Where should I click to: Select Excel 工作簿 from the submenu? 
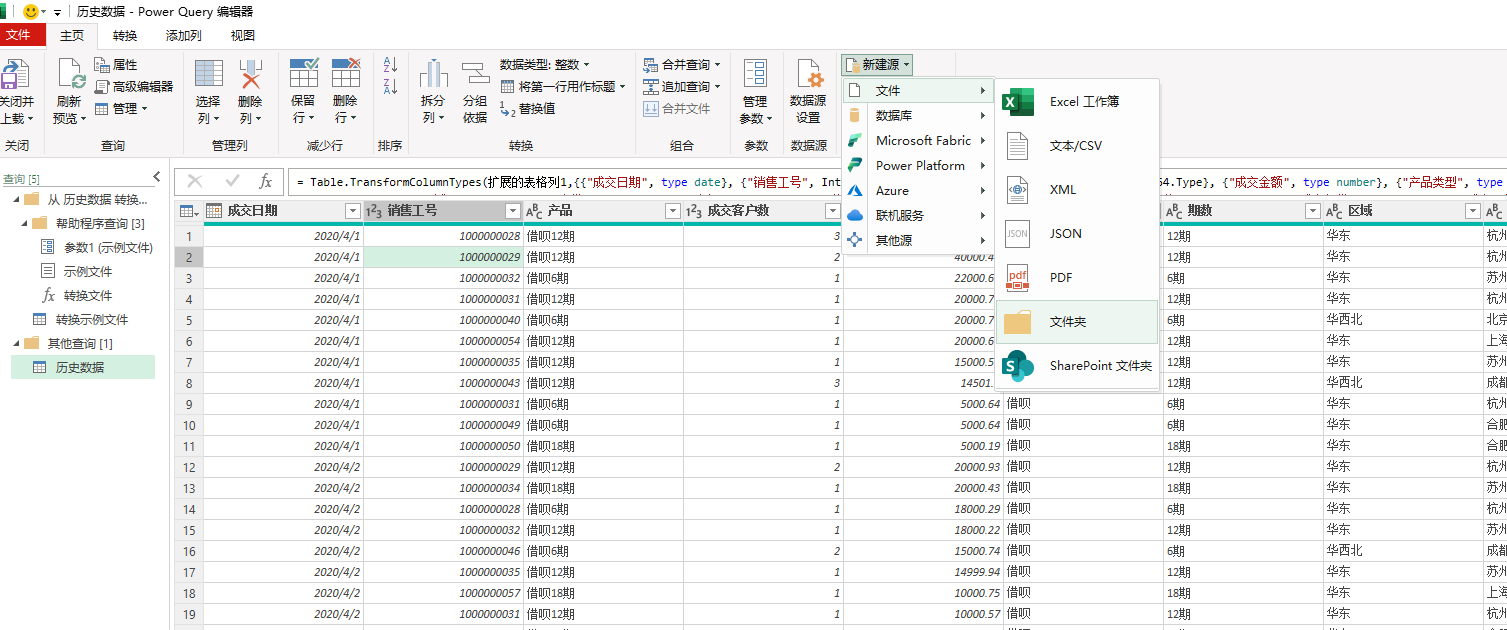click(1078, 102)
